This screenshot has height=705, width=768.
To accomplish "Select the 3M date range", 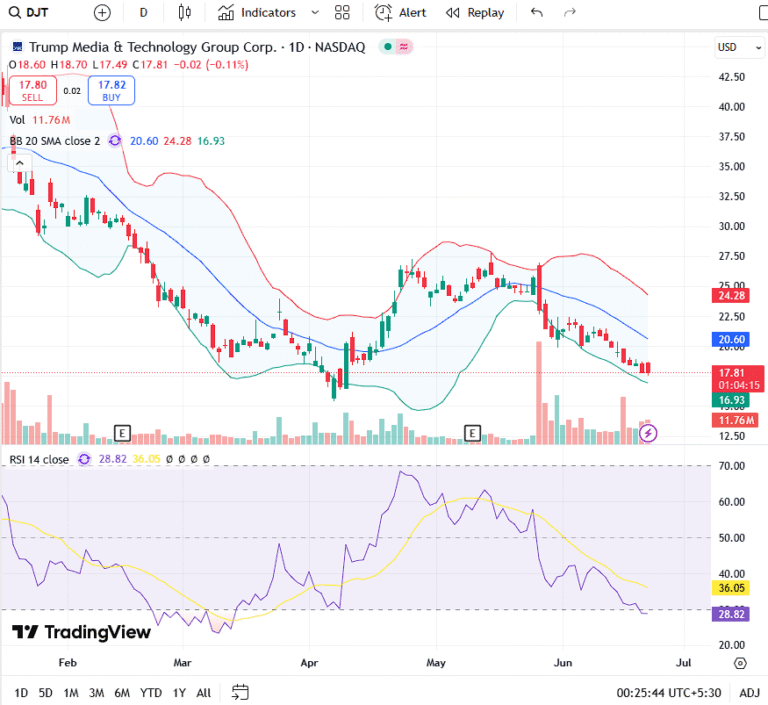I will coord(96,693).
